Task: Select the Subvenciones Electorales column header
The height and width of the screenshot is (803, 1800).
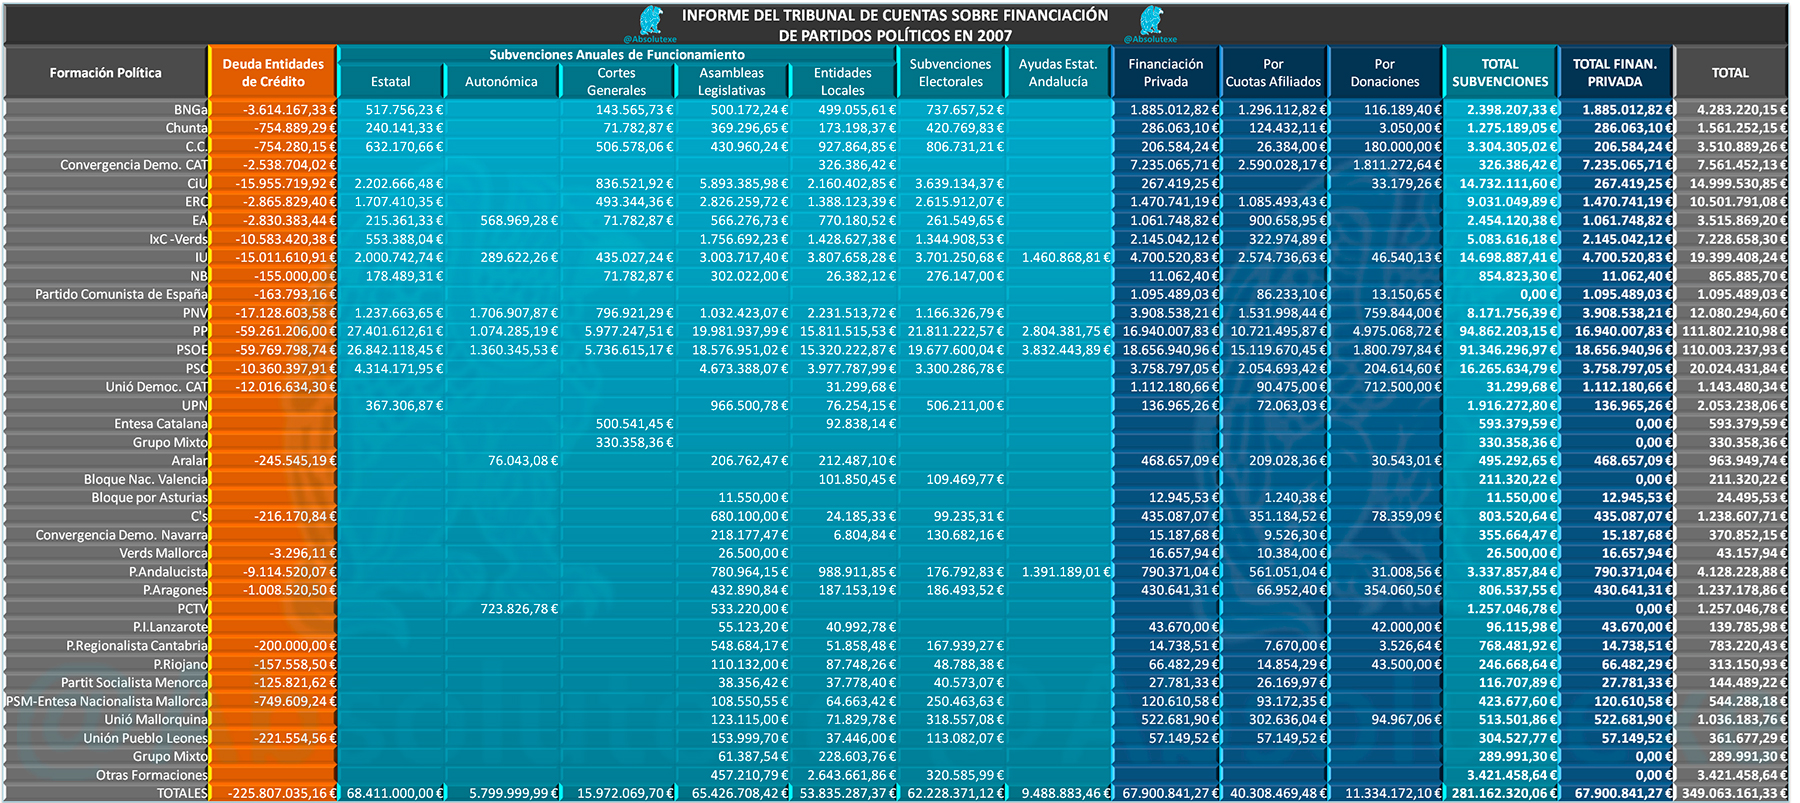Action: pos(950,73)
